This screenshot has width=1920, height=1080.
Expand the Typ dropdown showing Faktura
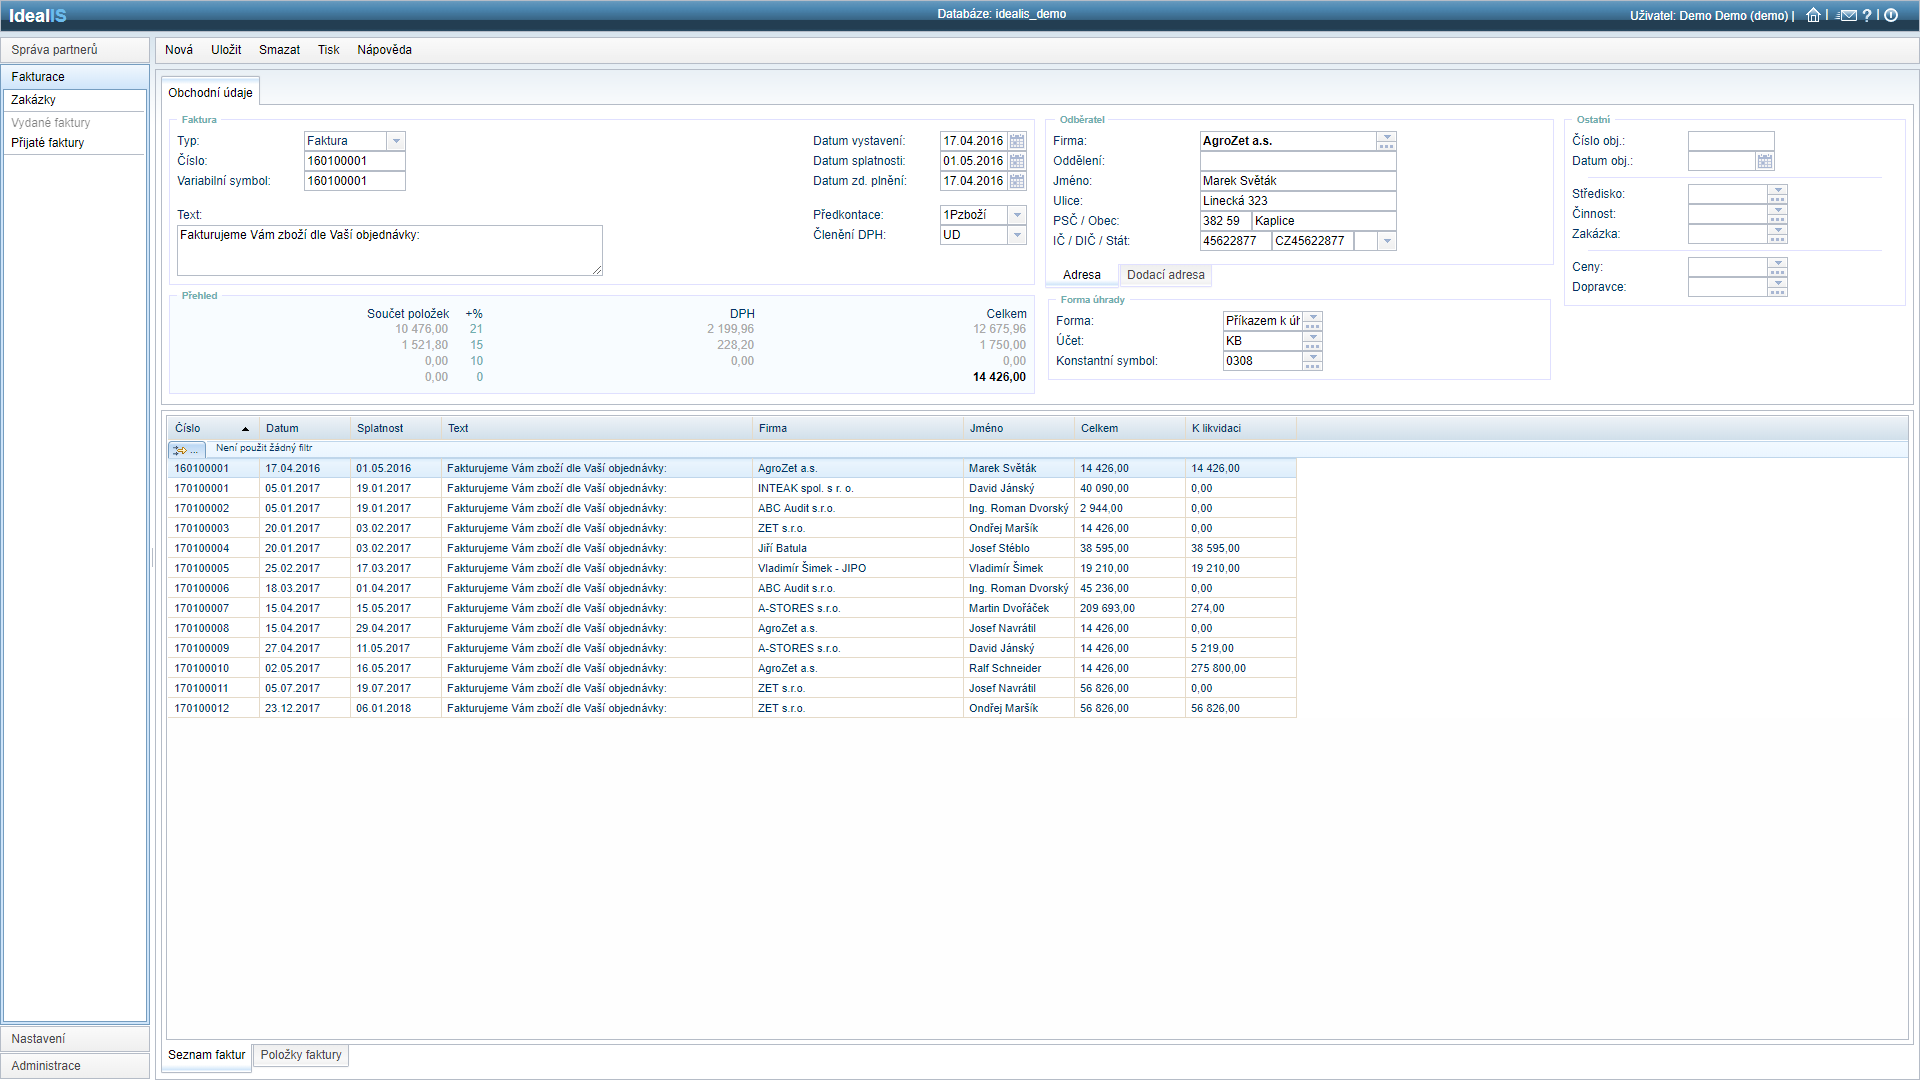click(396, 141)
